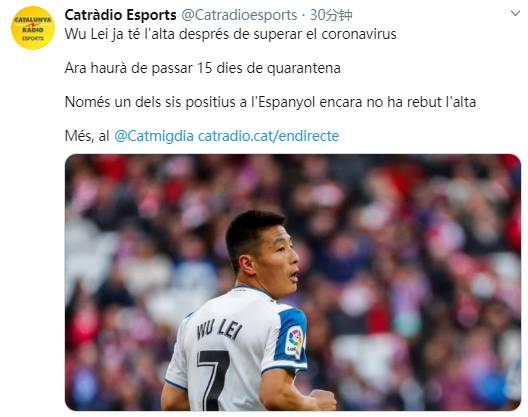Click the Catràdio Esports display name
Viewport: 528px width, 417px height.
[x=121, y=15]
